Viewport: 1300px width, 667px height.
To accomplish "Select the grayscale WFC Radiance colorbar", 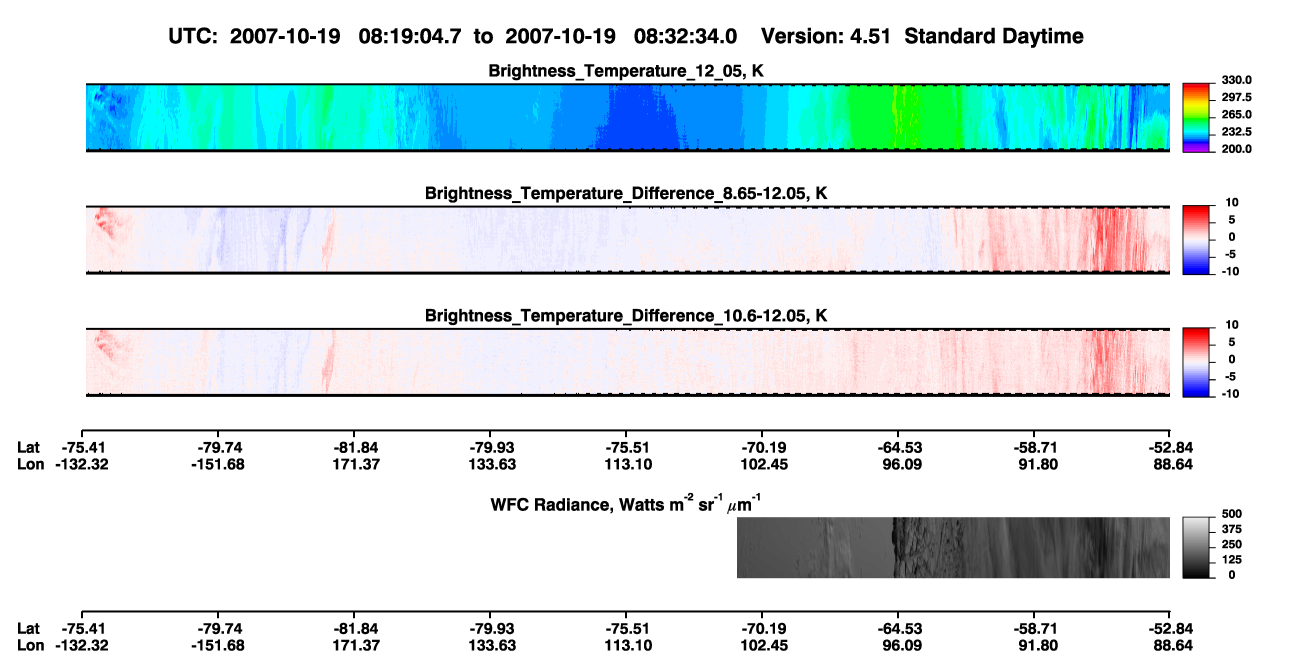I will click(x=1196, y=547).
